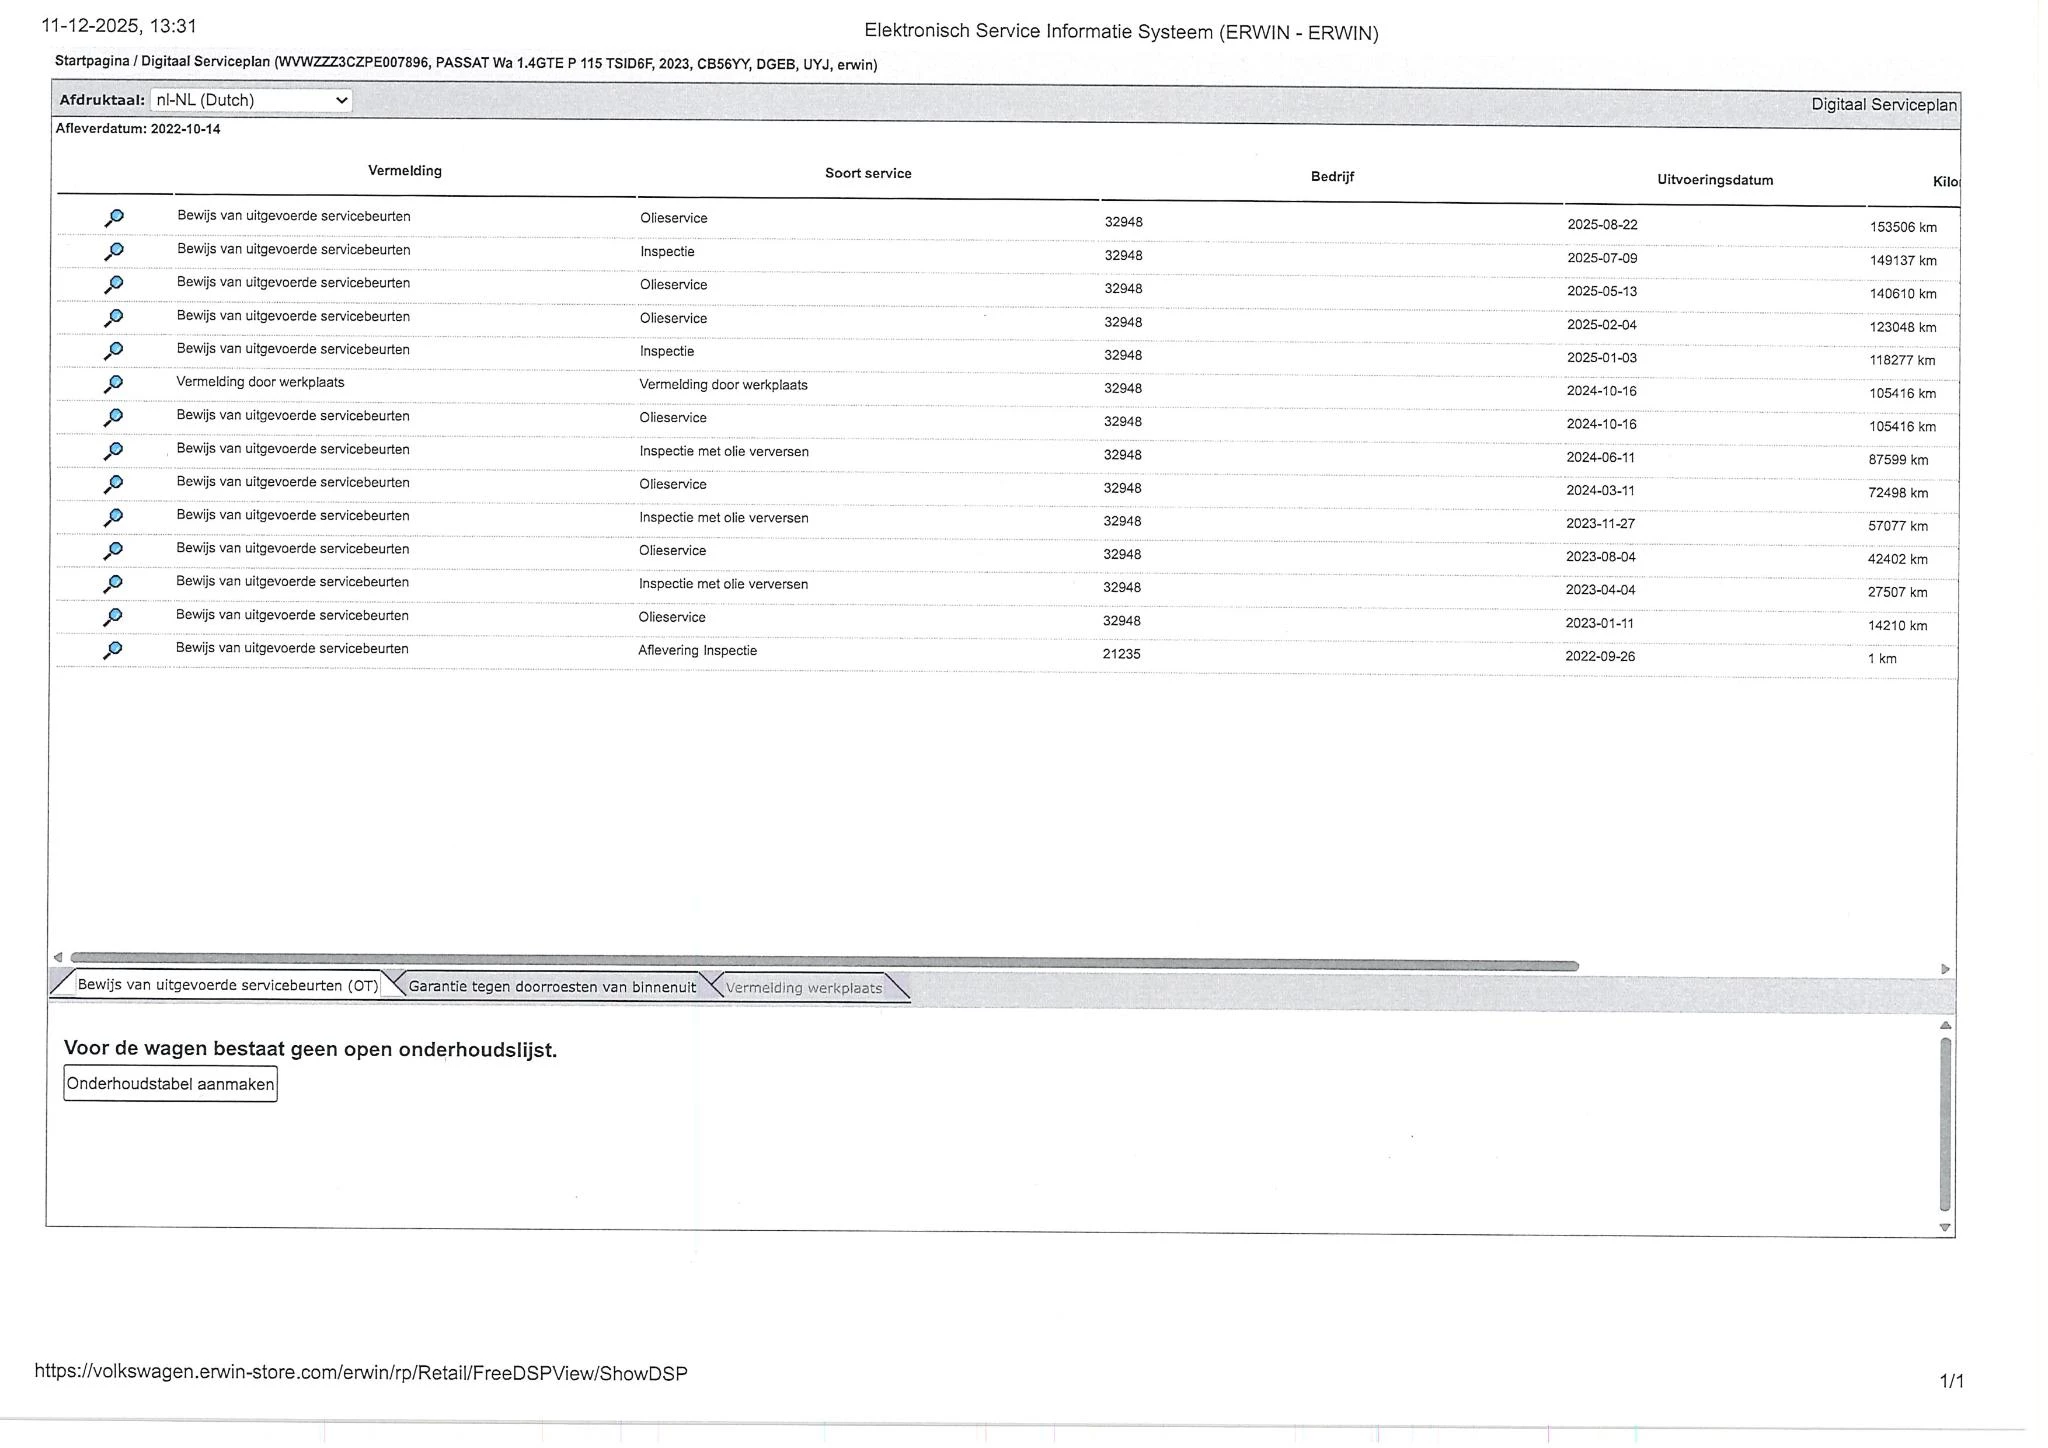Screen dimensions: 2048x1448
Task: Open details for 2025-08-22 Olieservice entry
Action: coord(114,218)
